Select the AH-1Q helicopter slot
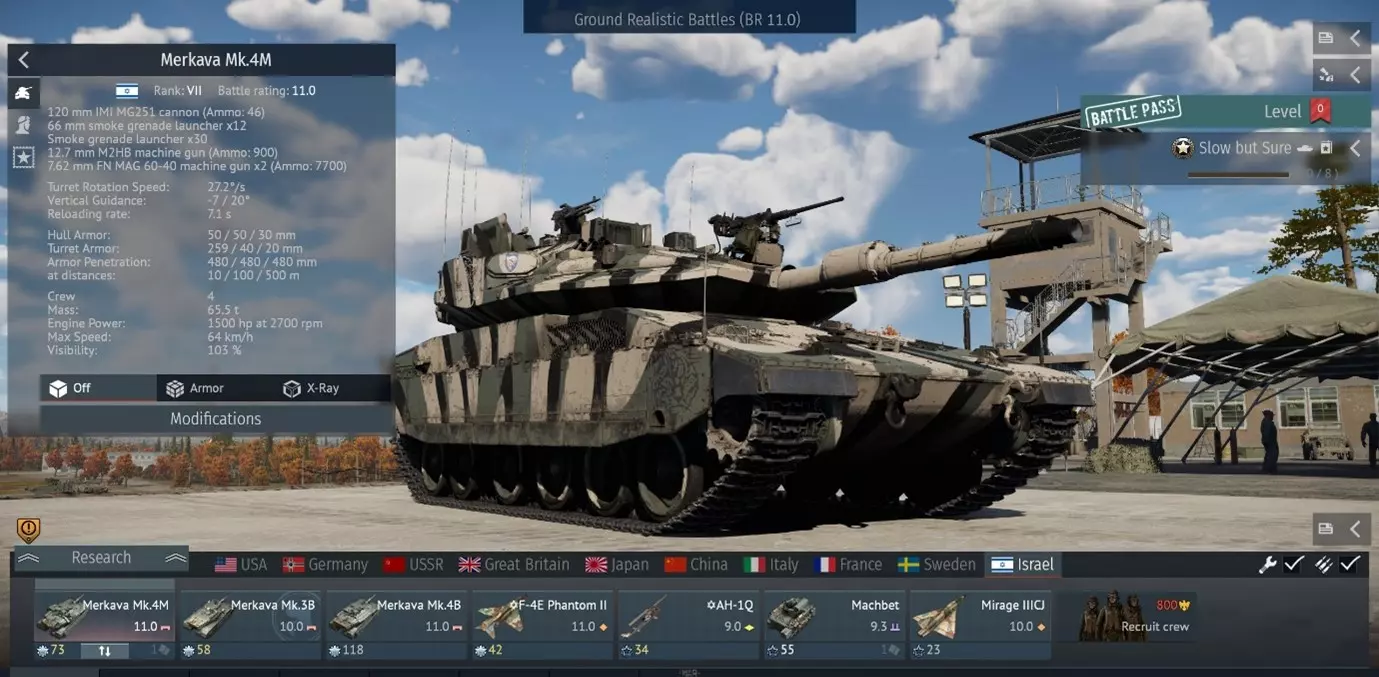Image resolution: width=1379 pixels, height=677 pixels. 688,624
